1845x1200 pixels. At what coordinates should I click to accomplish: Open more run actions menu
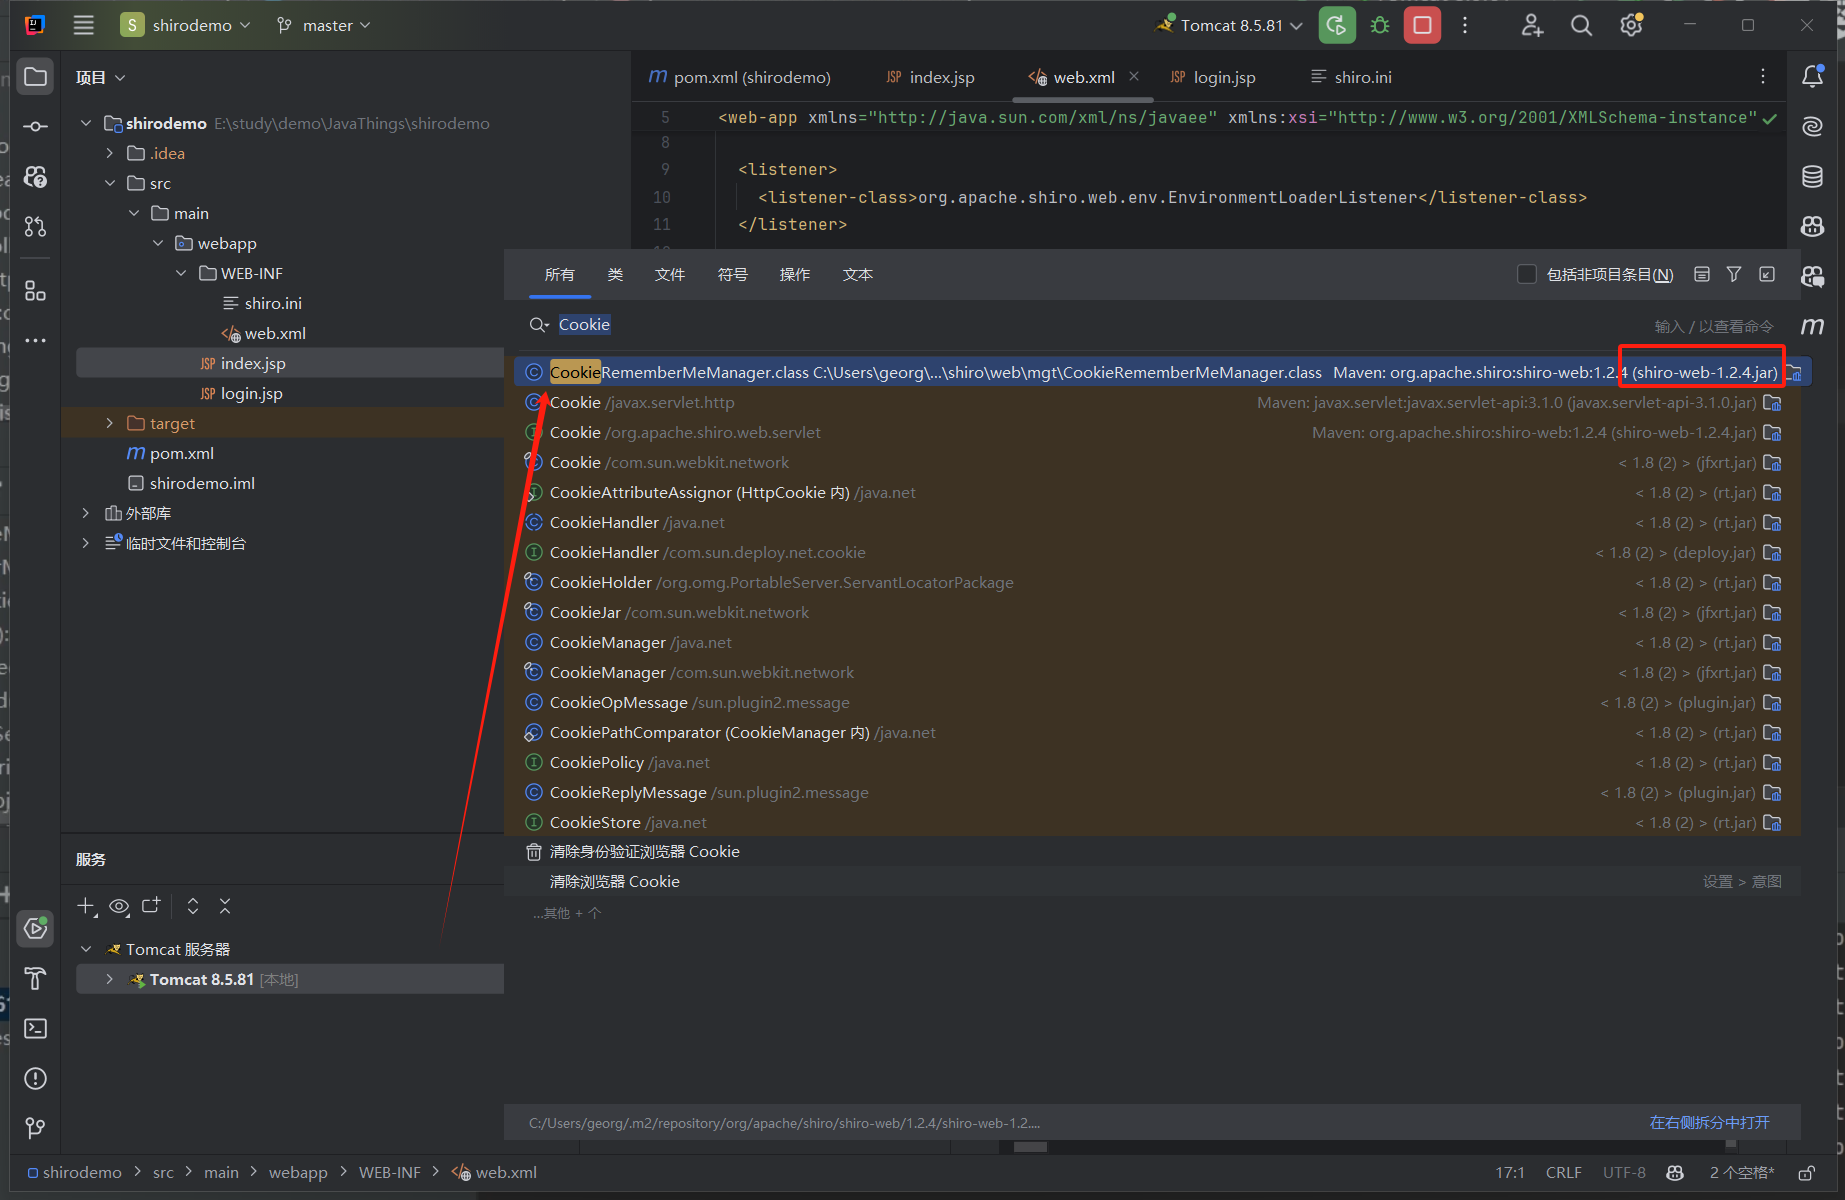(x=1465, y=25)
